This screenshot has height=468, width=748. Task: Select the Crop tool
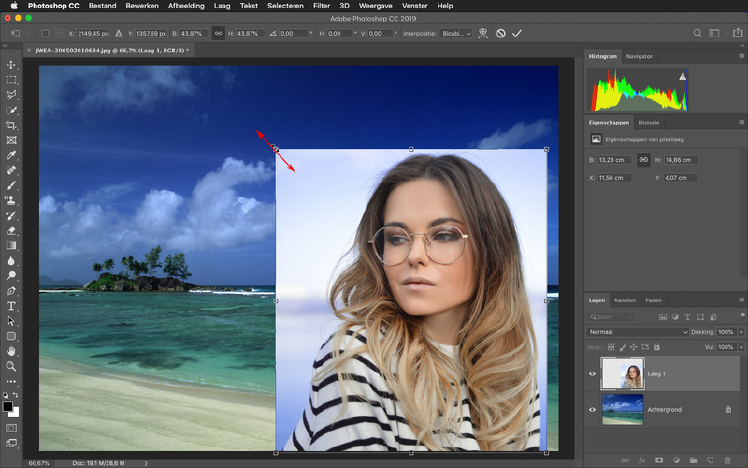click(x=11, y=125)
